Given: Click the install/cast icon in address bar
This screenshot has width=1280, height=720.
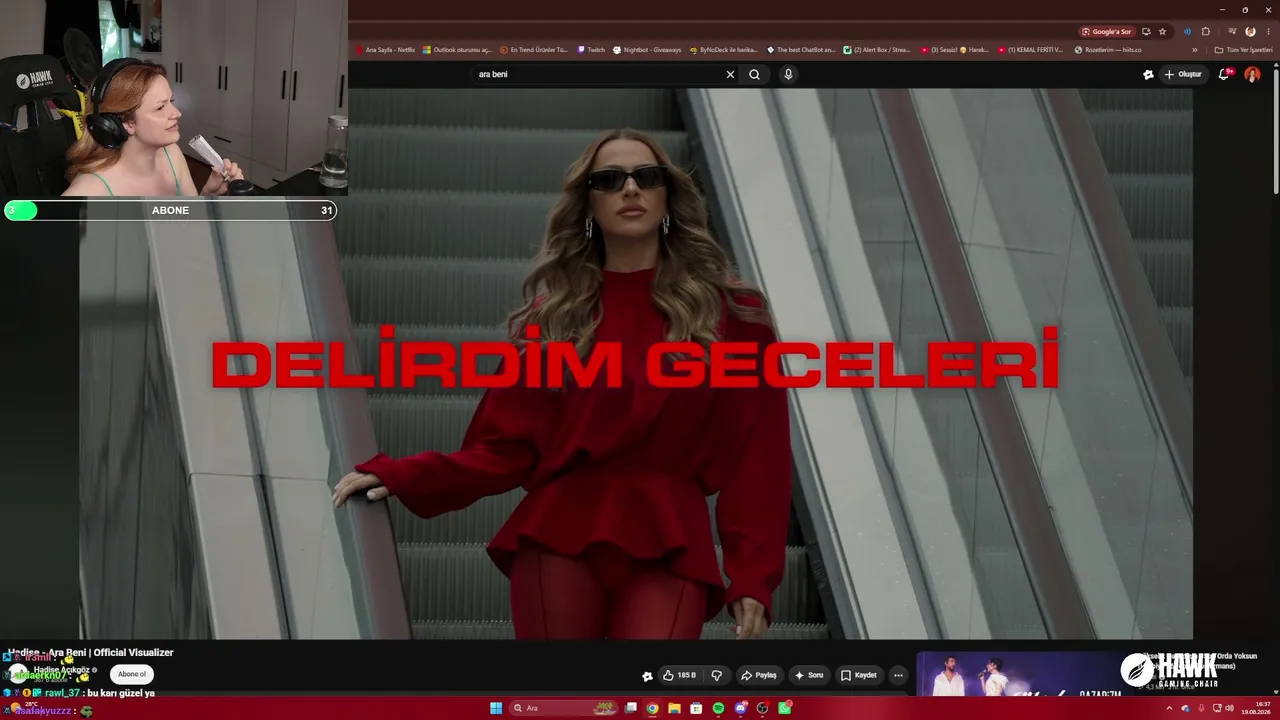Looking at the screenshot, I should click(x=1146, y=31).
